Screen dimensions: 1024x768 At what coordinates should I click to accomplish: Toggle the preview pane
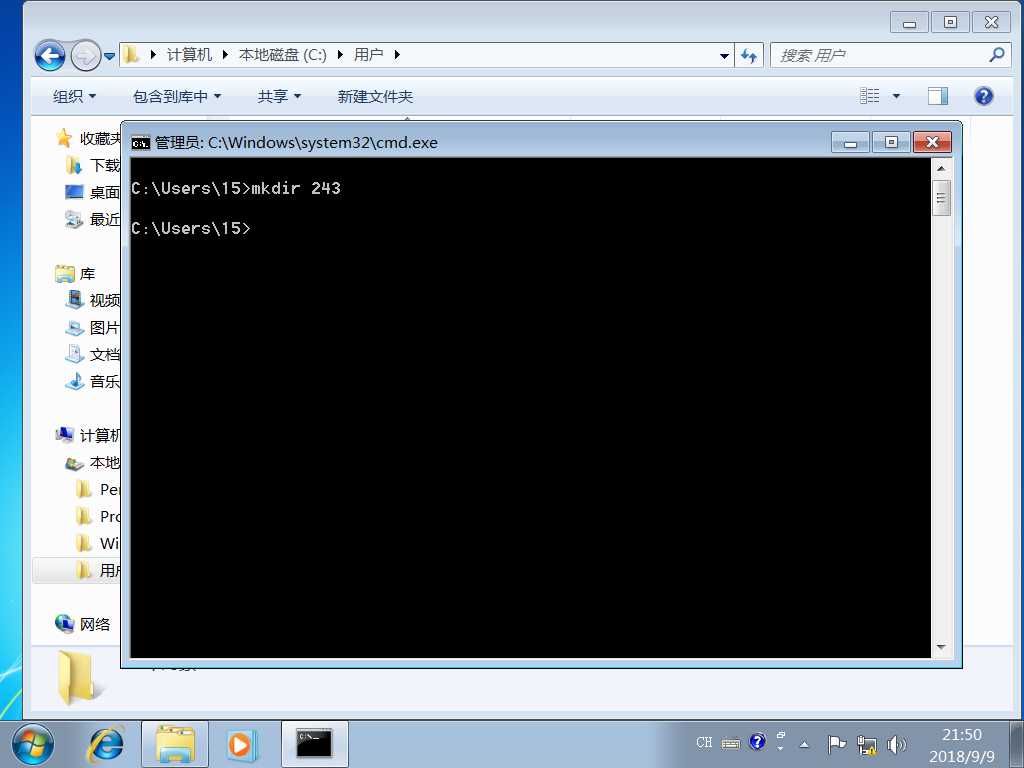point(938,96)
